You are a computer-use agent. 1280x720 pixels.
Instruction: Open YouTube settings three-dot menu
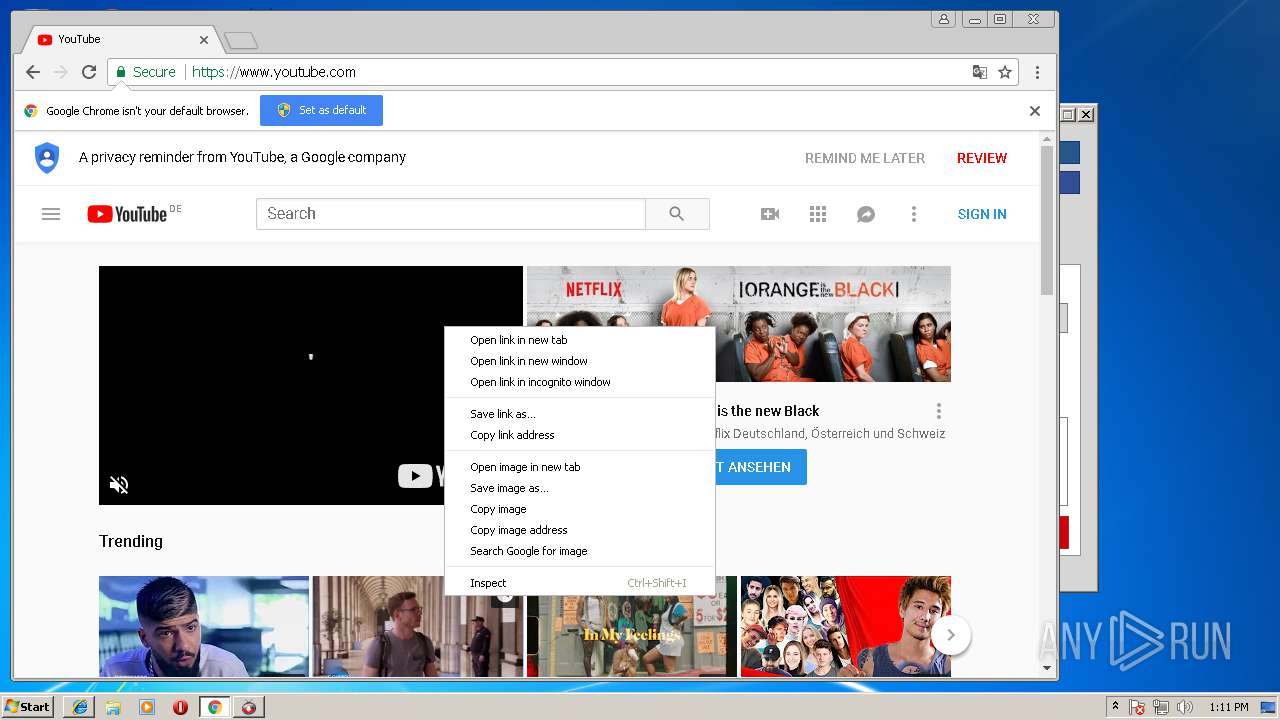tap(913, 214)
